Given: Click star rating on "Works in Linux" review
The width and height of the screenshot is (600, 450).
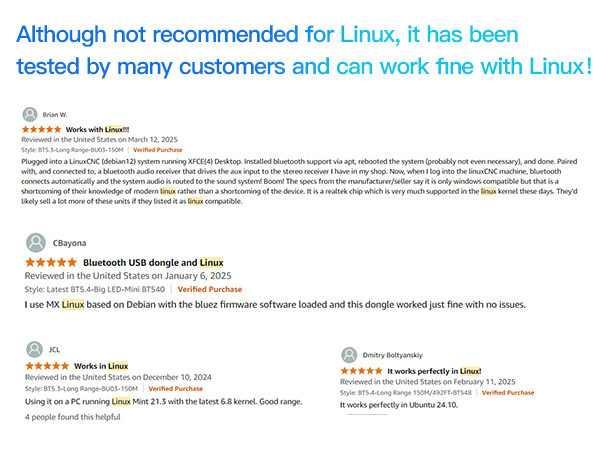Looking at the screenshot, I should click(x=48, y=366).
